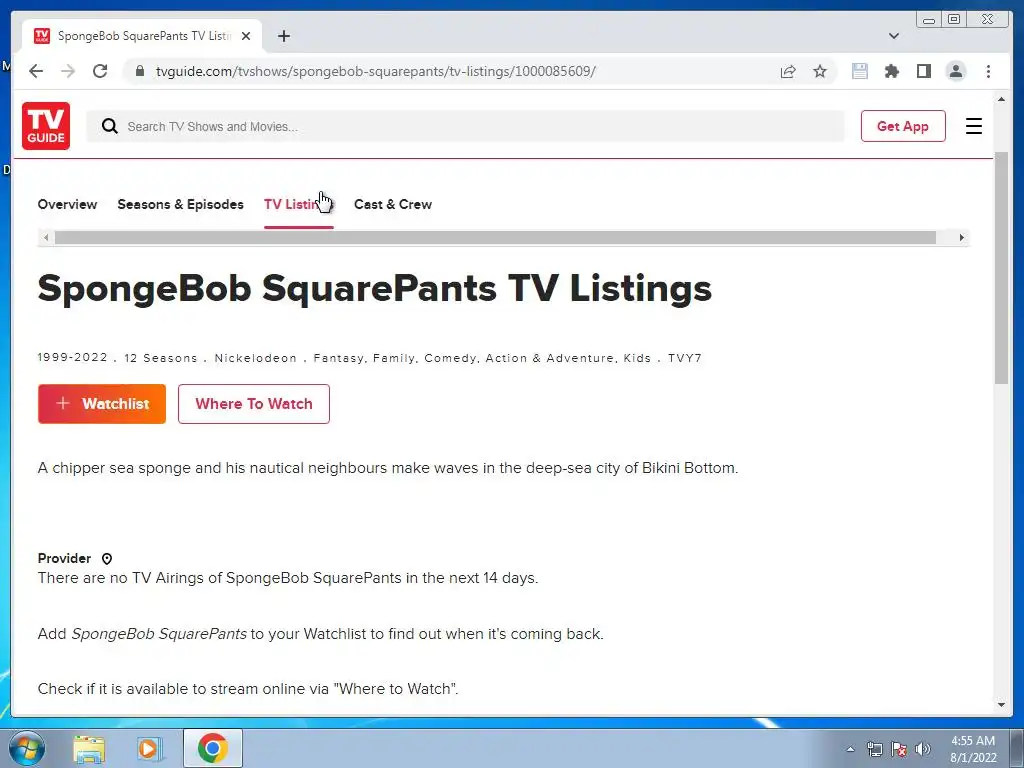
Task: Click the network tray icon
Action: pyautogui.click(x=874, y=749)
